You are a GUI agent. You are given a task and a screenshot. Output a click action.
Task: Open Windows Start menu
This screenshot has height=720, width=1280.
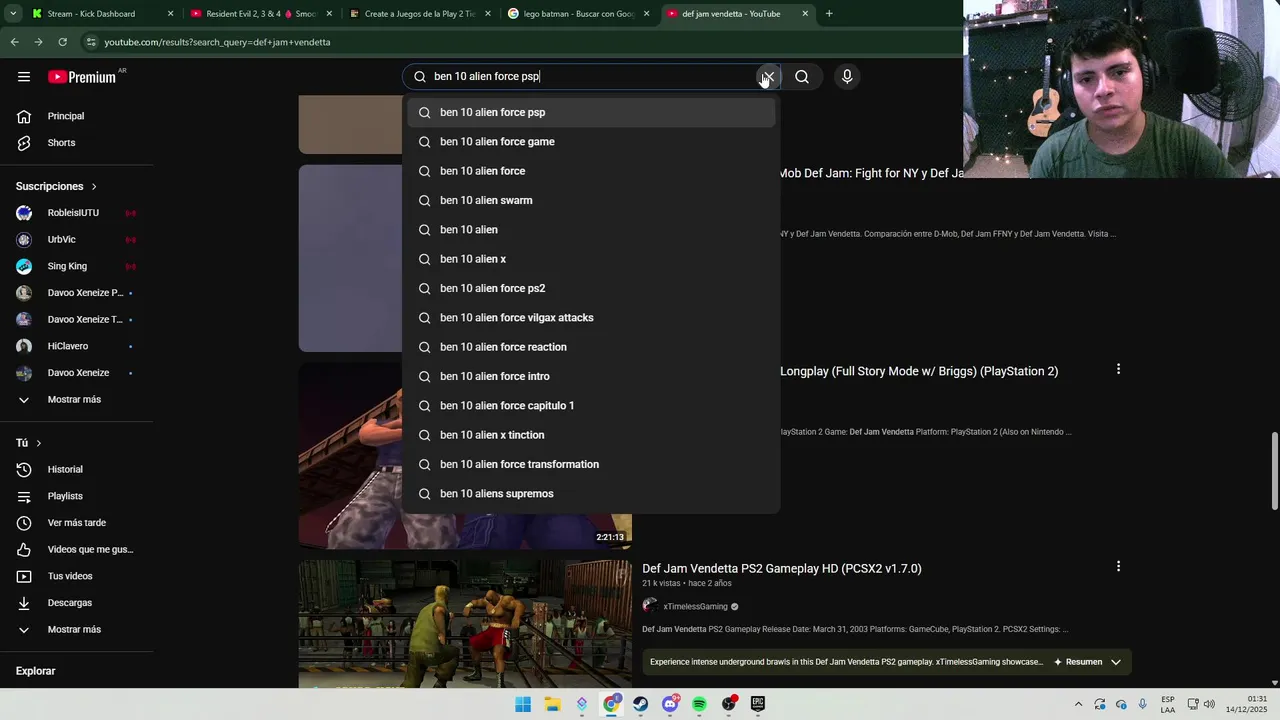(x=523, y=704)
